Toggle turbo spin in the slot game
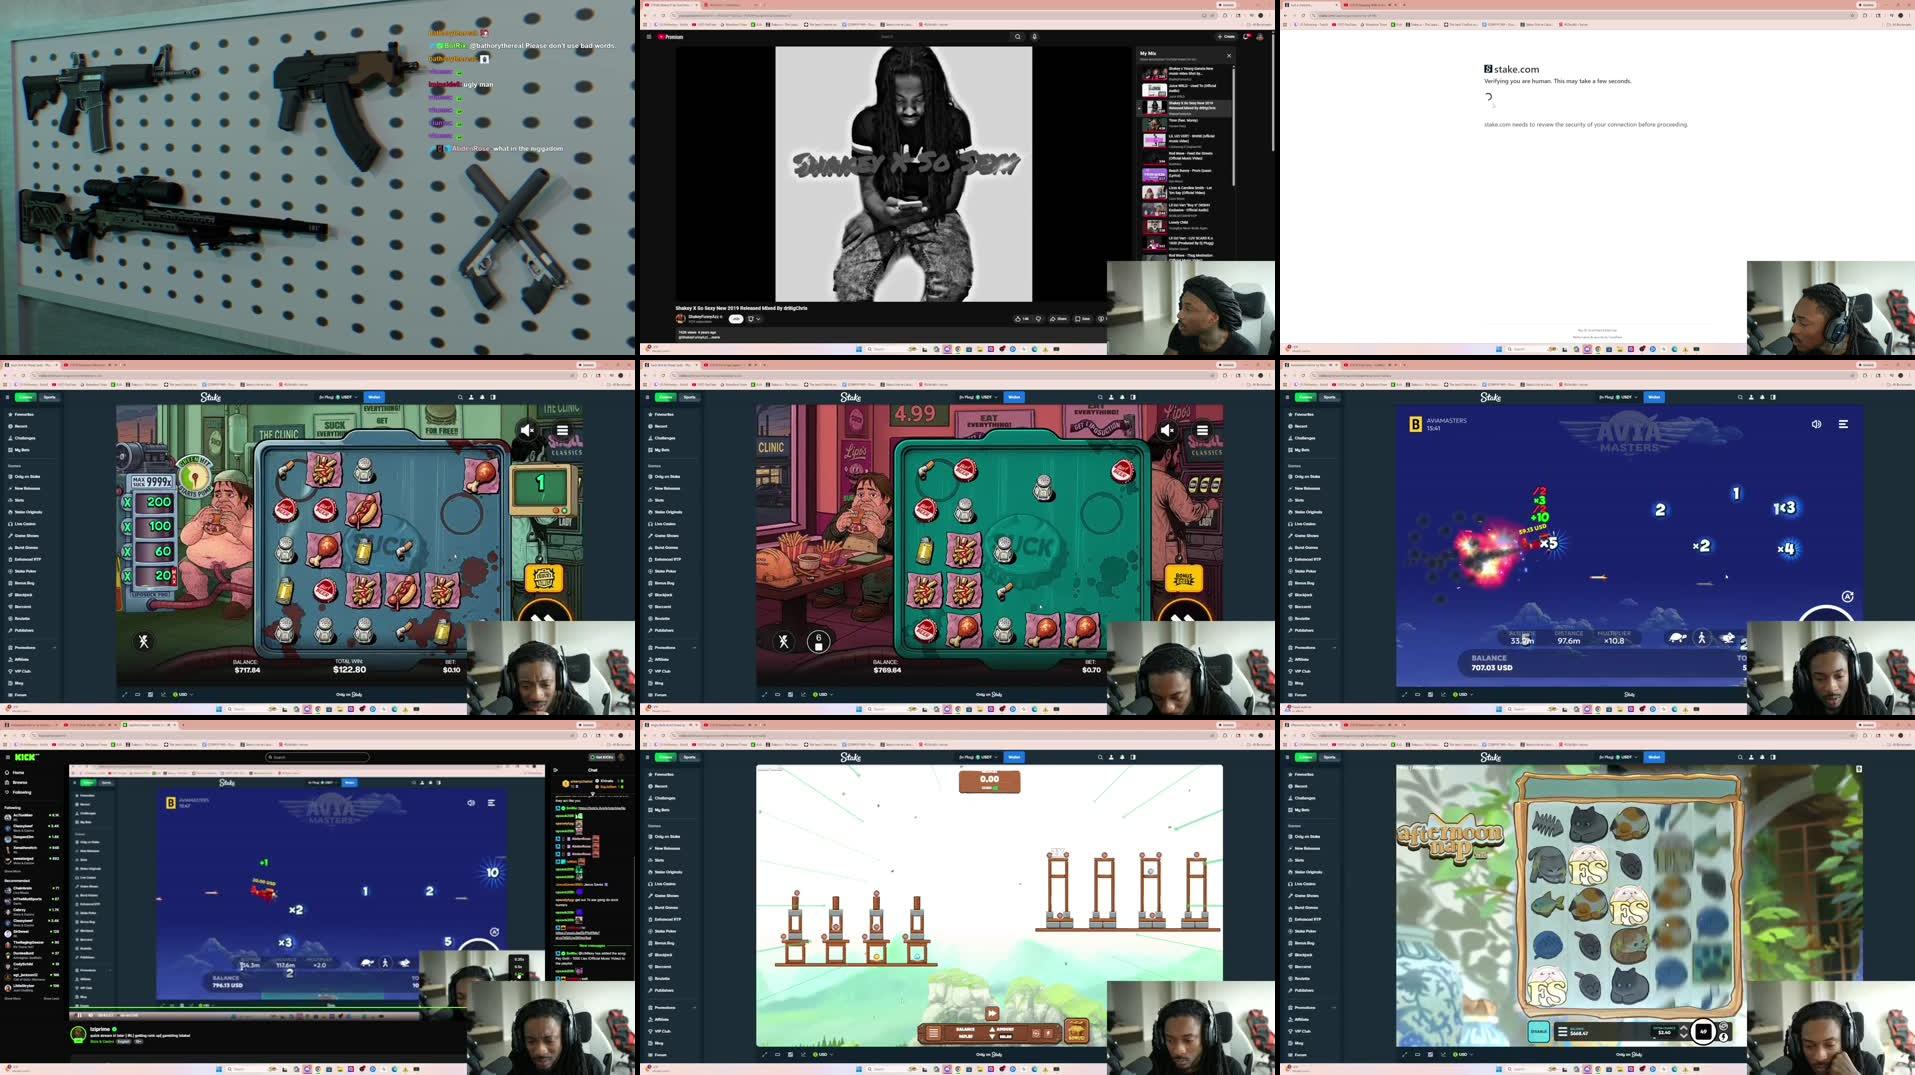This screenshot has height=1075, width=1915. [x=543, y=618]
